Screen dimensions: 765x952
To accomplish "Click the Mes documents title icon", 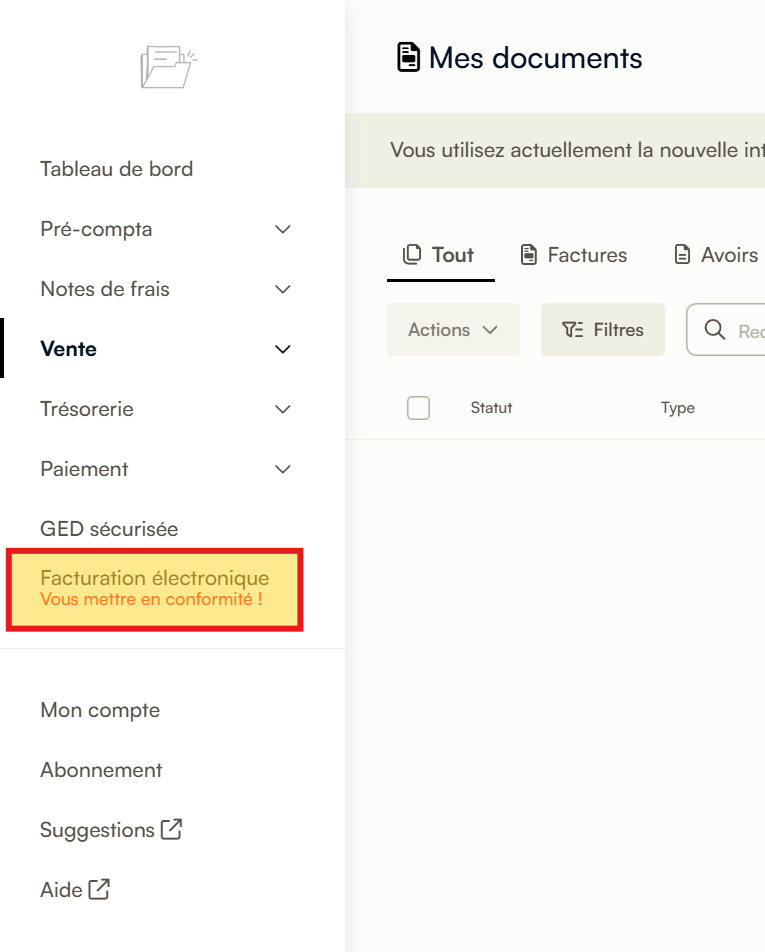I will 408,57.
